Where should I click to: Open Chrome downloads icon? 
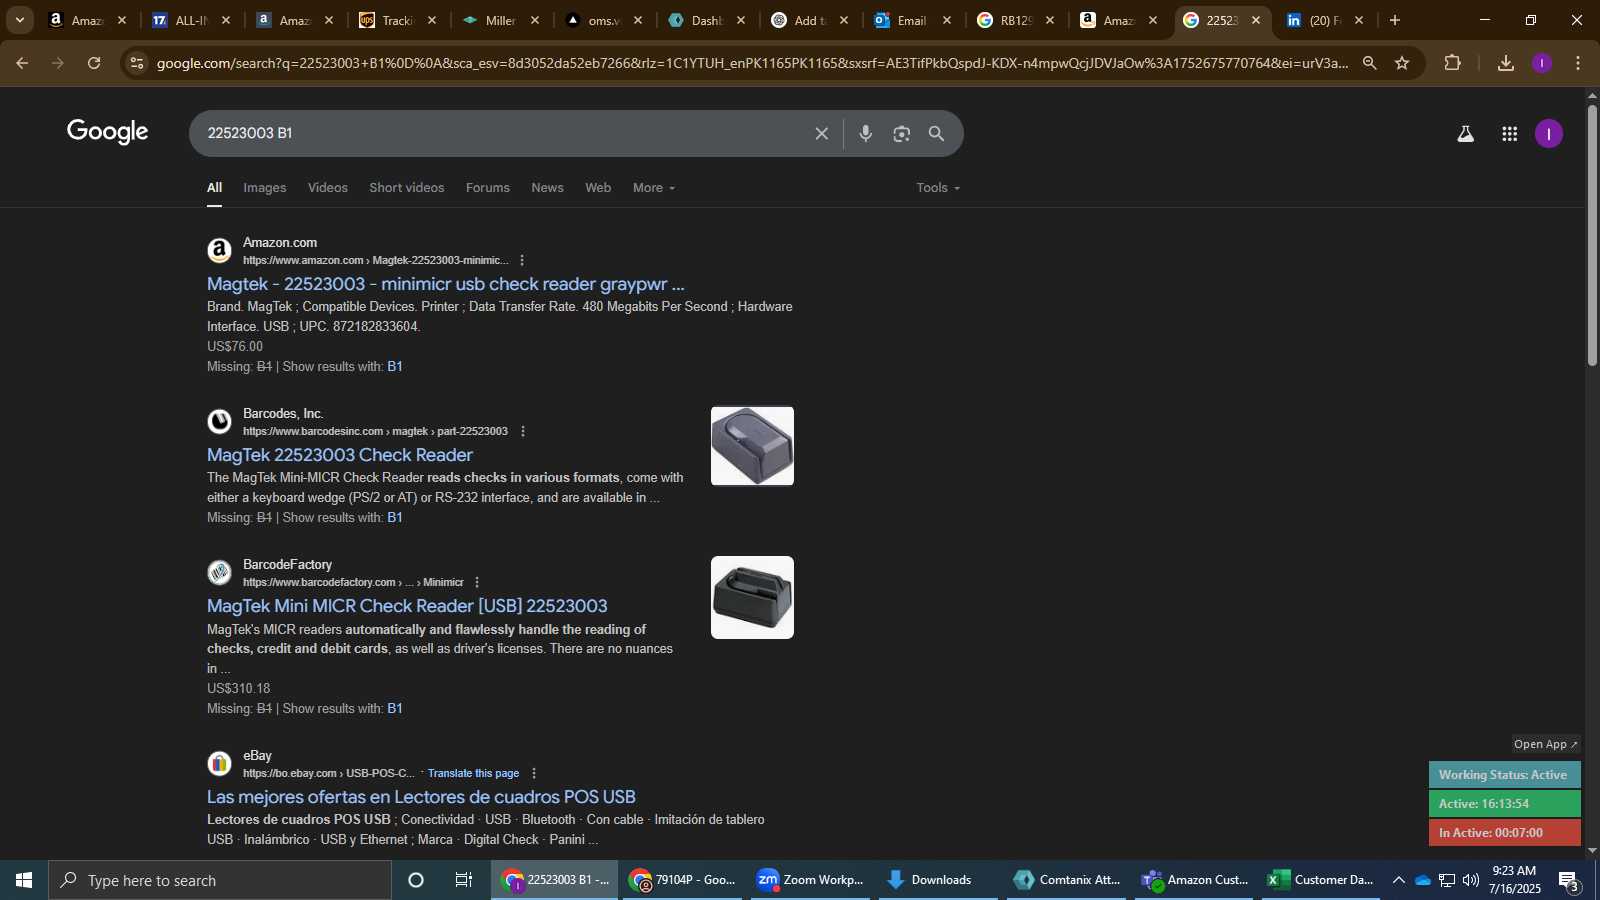pyautogui.click(x=1506, y=63)
